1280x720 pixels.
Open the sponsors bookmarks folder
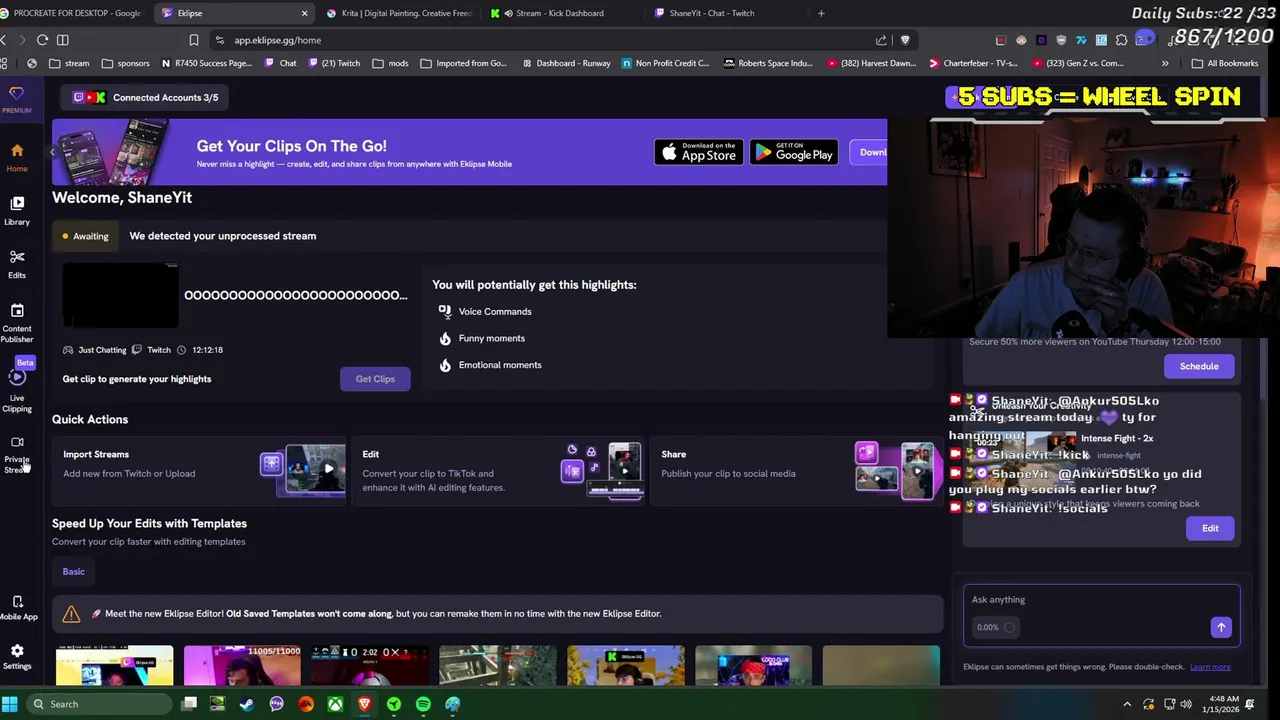tap(126, 63)
